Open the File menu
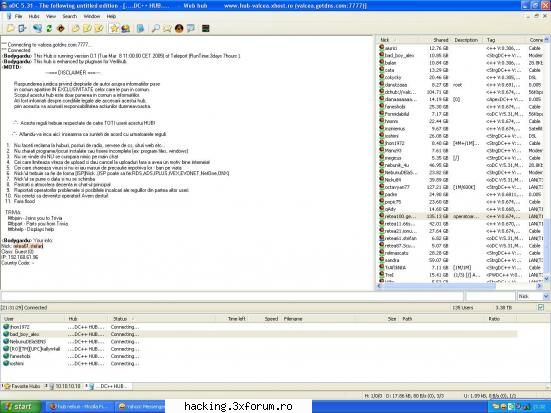 pyautogui.click(x=18, y=16)
